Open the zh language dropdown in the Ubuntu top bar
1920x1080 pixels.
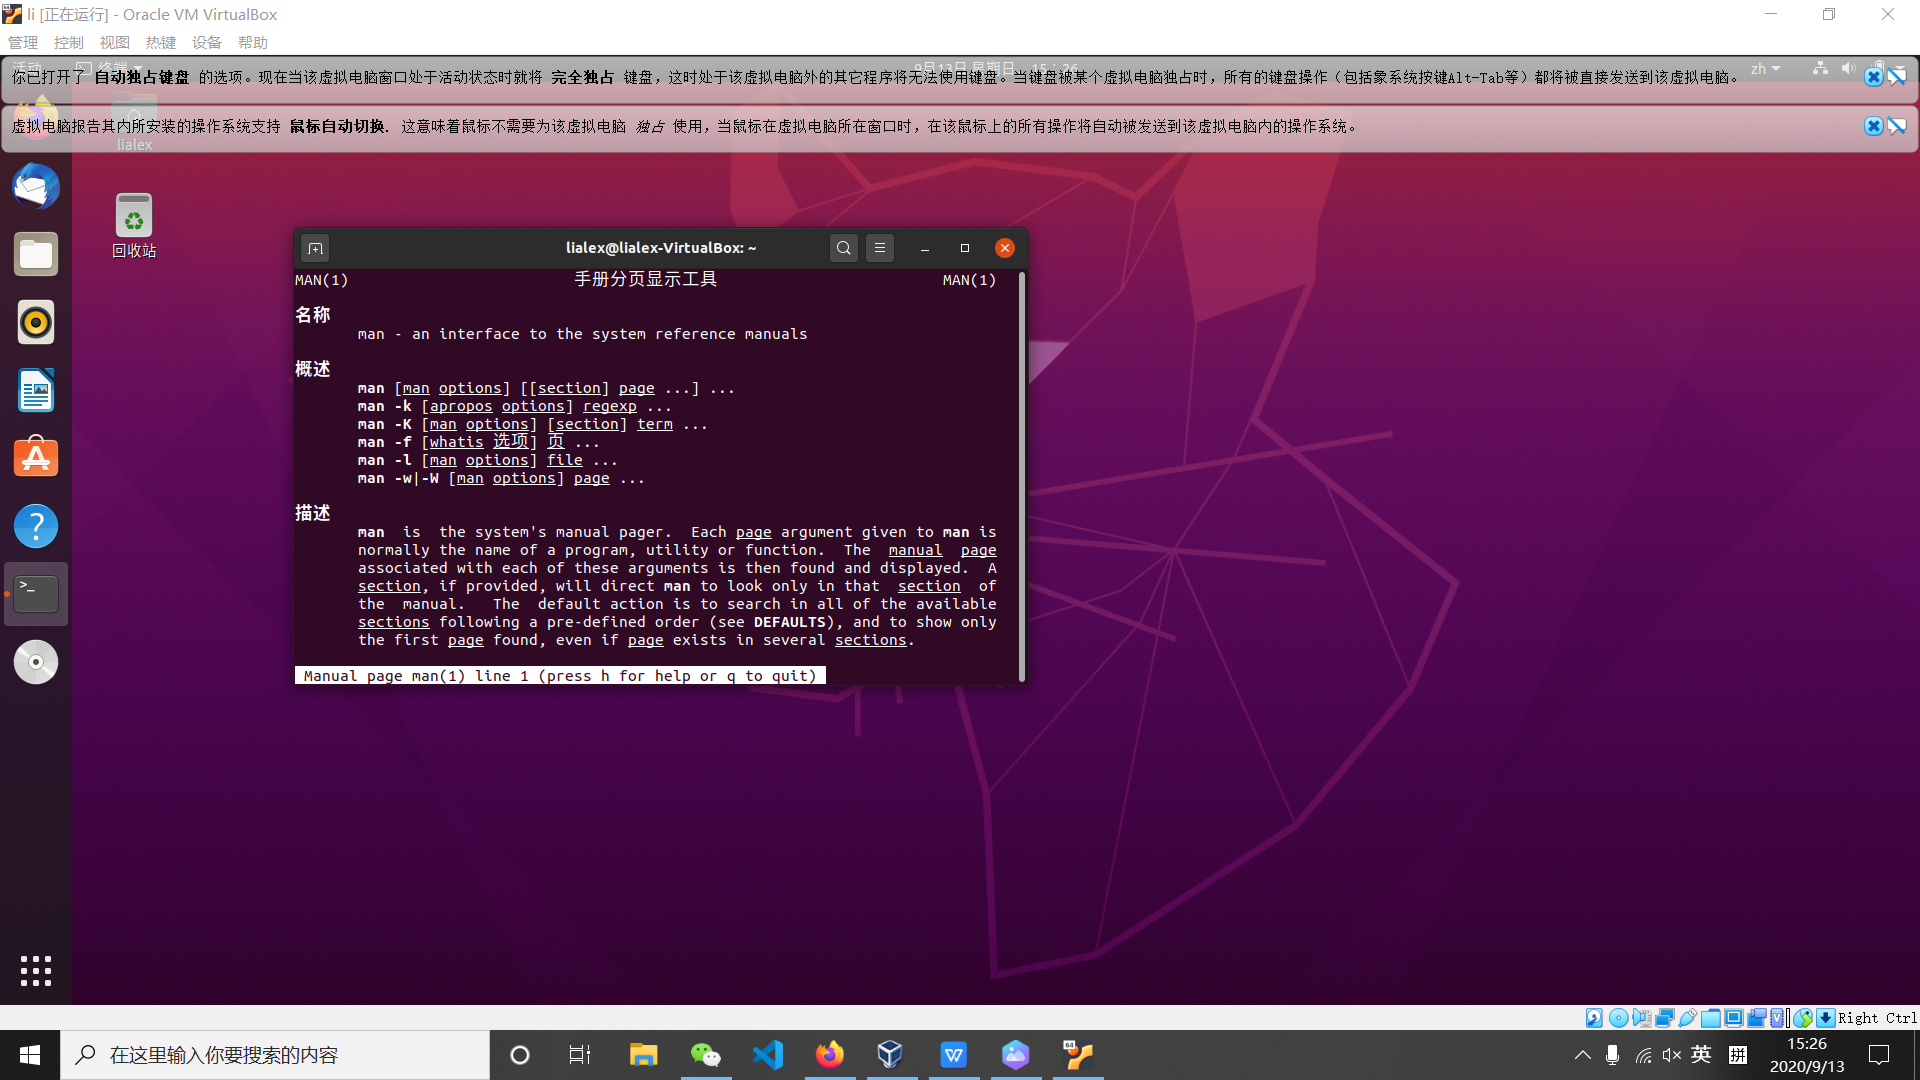coord(1764,68)
